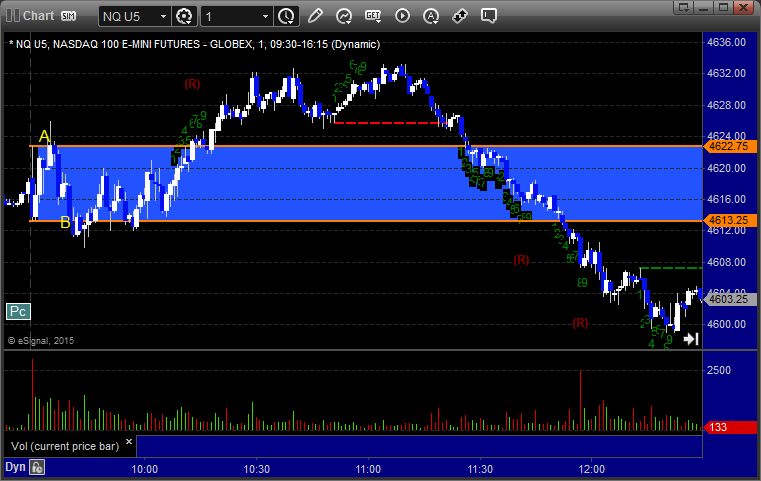Viewport: 761px width, 481px height.
Task: Open the comment note icon in toolbar
Action: click(489, 16)
